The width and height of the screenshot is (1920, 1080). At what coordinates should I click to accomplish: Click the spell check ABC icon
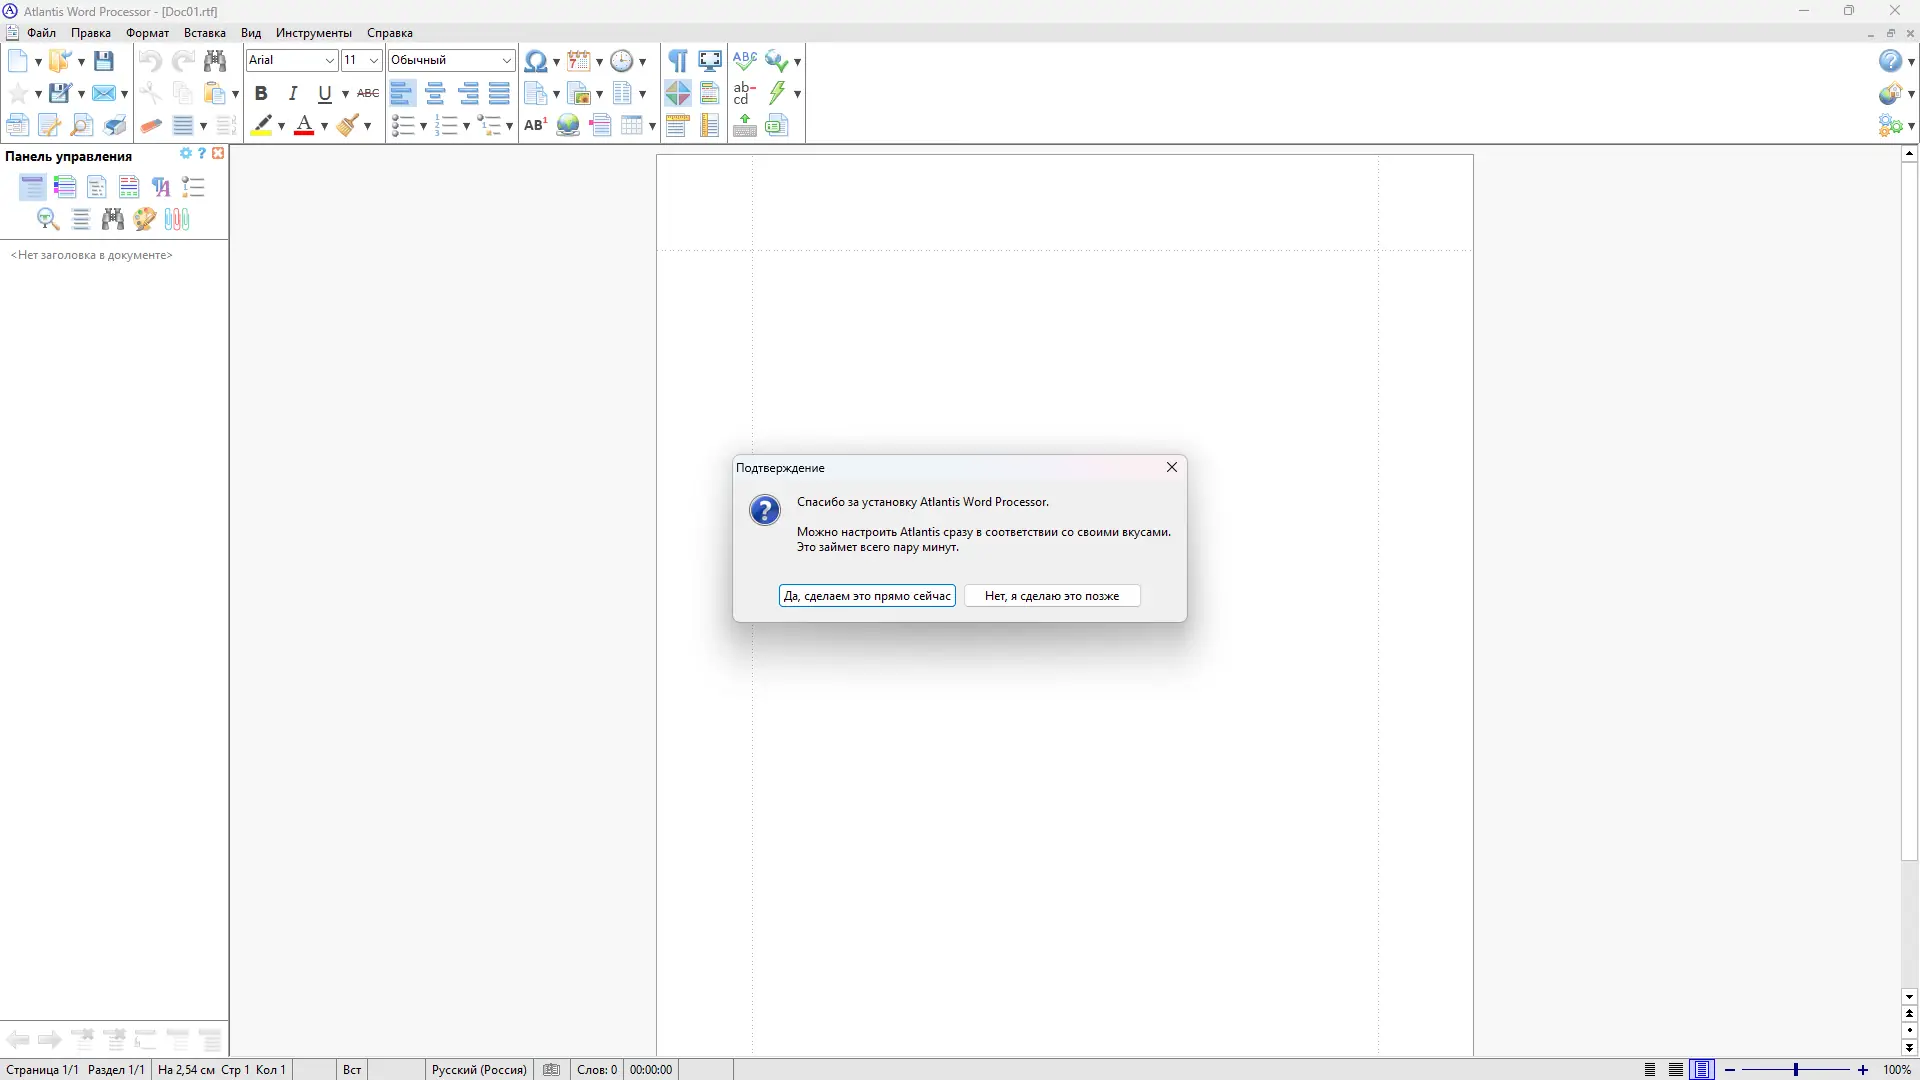tap(744, 61)
